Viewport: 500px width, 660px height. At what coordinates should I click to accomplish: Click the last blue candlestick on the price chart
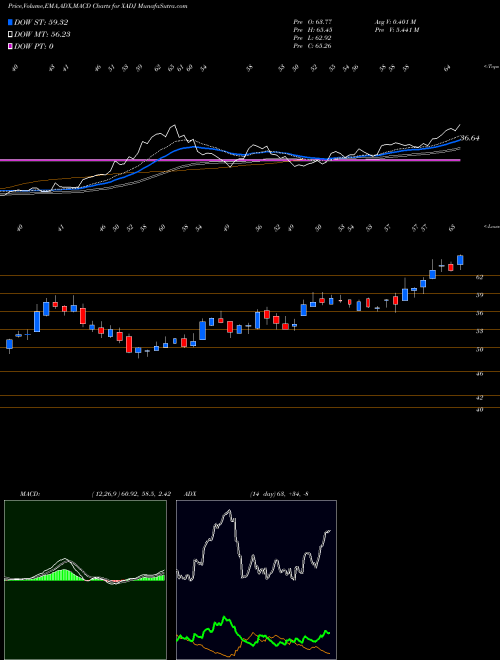[460, 260]
